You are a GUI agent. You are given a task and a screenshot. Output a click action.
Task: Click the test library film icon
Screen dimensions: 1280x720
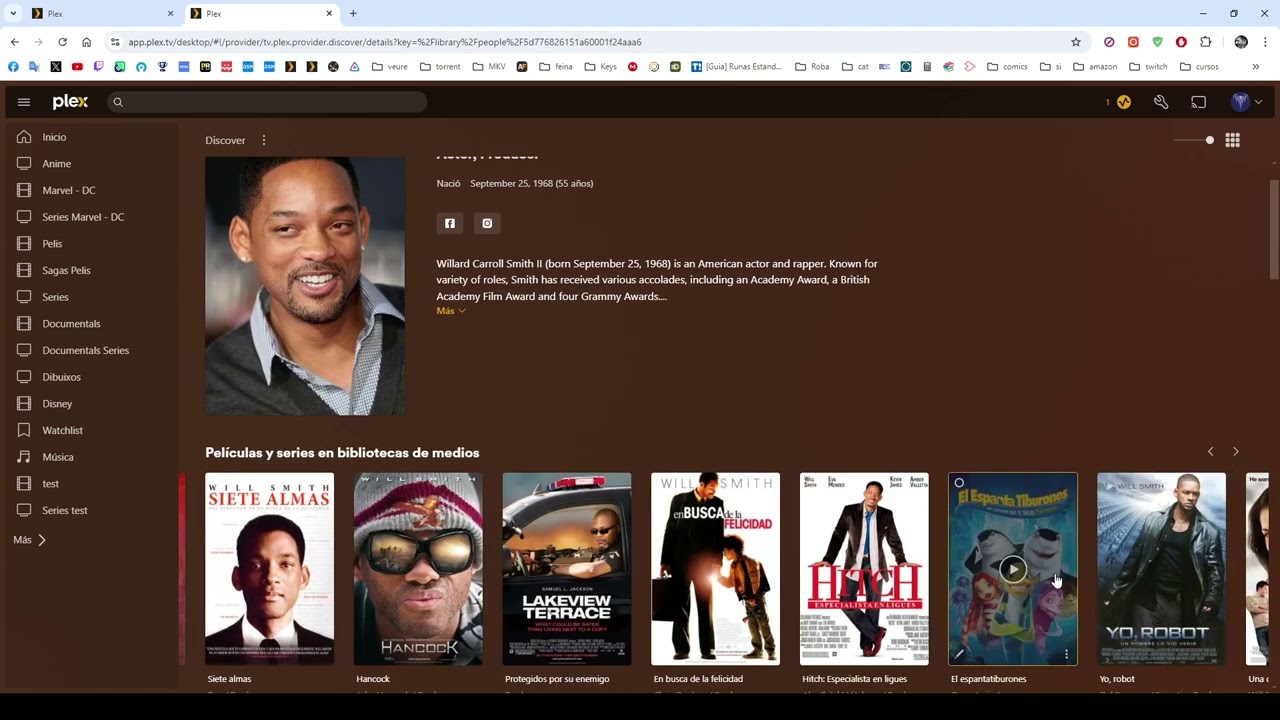pos(24,484)
